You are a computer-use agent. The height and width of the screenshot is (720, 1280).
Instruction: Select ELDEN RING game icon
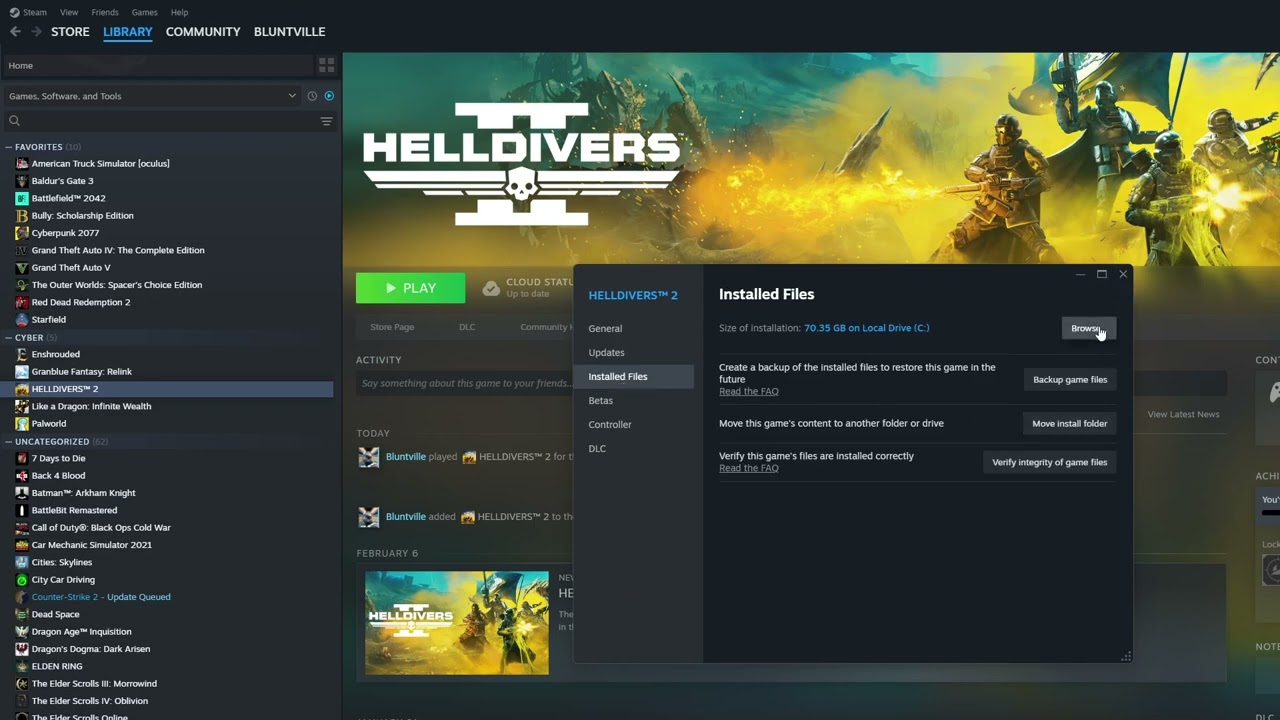tap(22, 666)
